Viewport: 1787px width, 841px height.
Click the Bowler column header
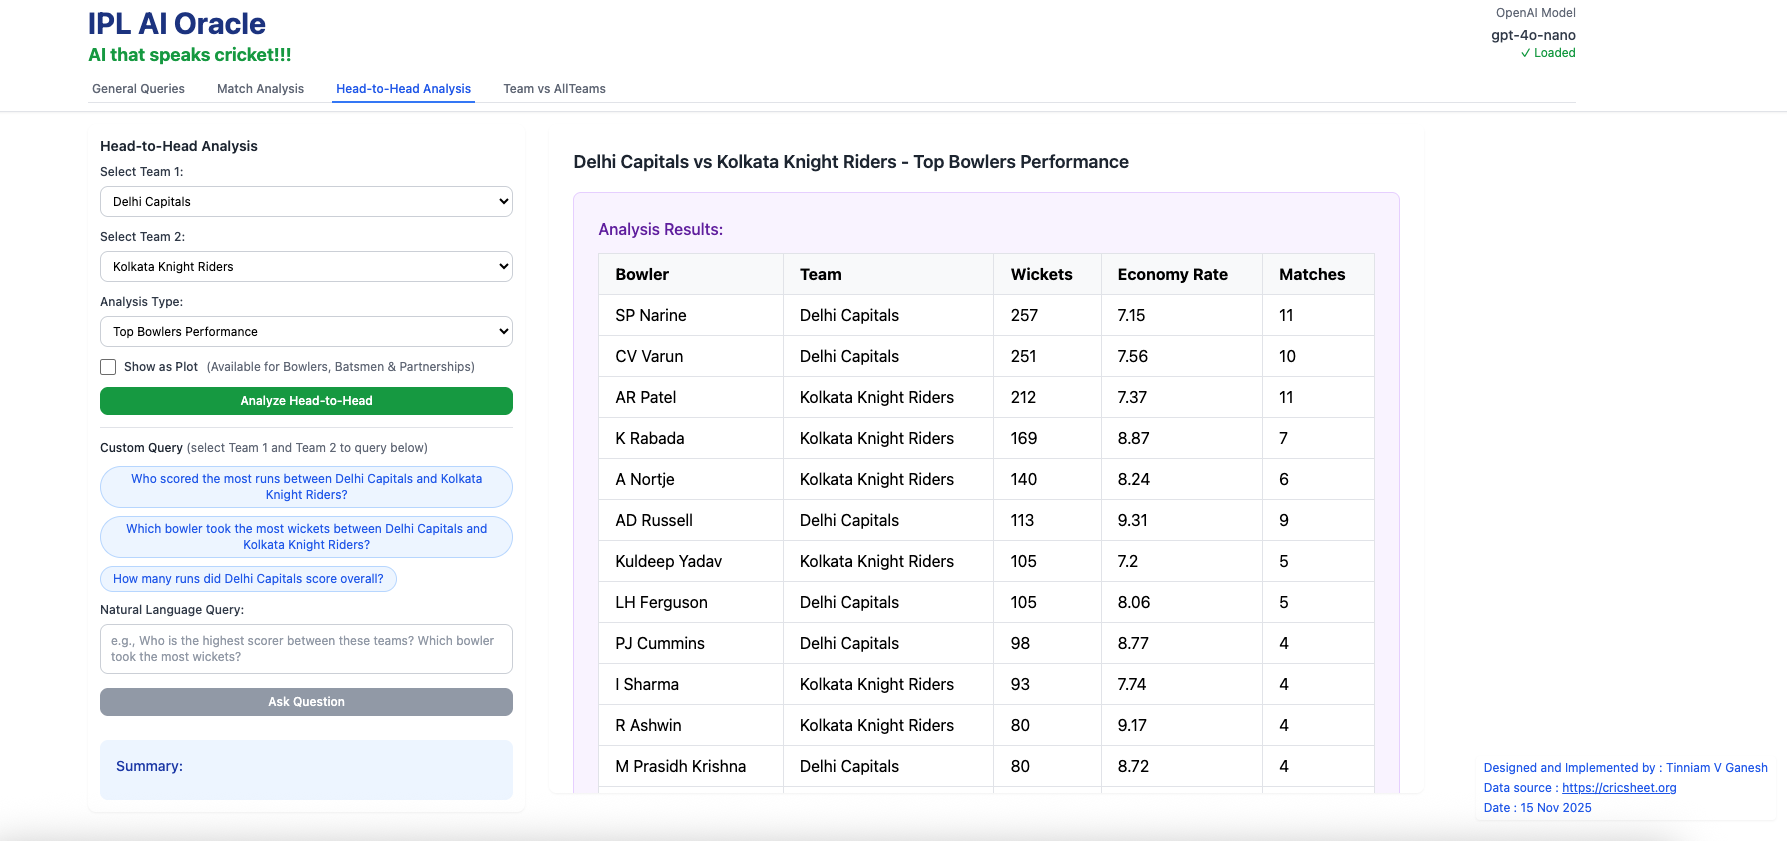pyautogui.click(x=642, y=275)
